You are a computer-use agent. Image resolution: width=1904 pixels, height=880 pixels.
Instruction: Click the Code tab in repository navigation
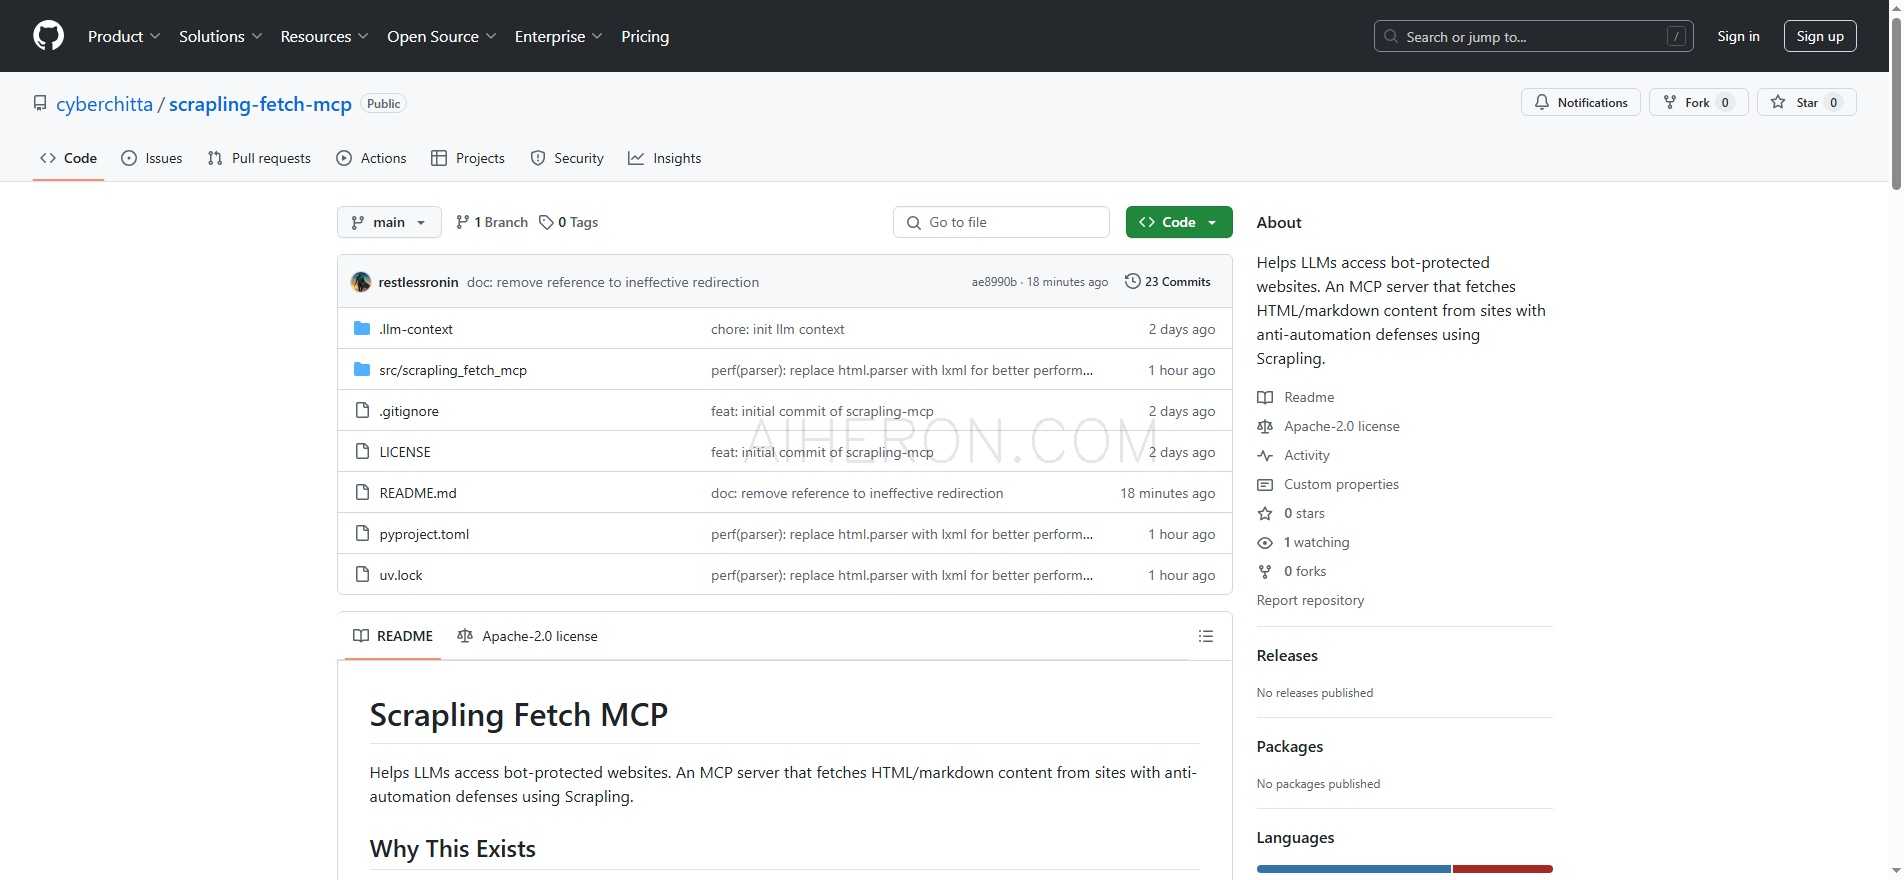click(x=68, y=158)
